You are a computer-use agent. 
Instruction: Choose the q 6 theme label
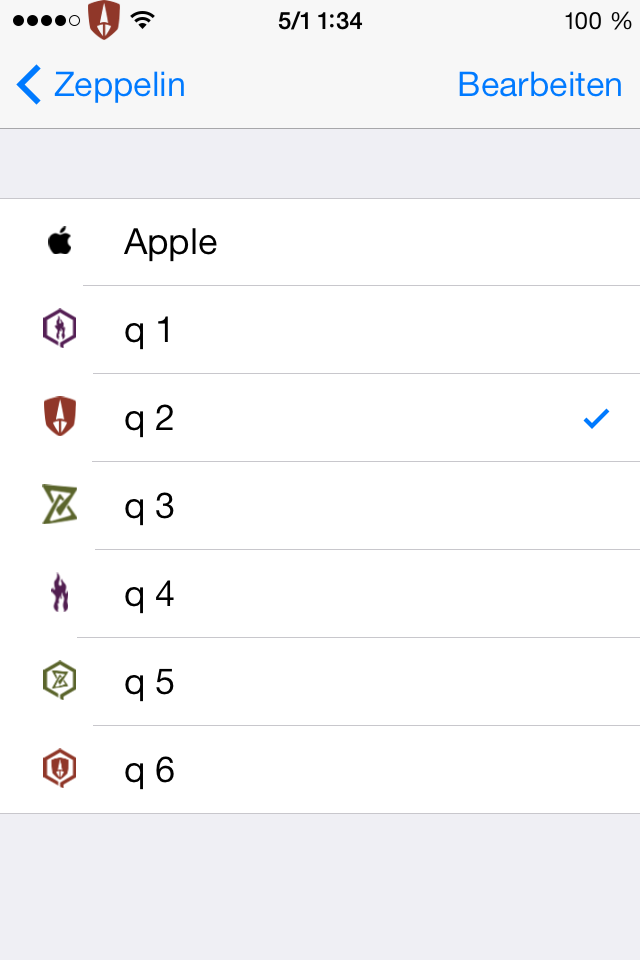[149, 771]
